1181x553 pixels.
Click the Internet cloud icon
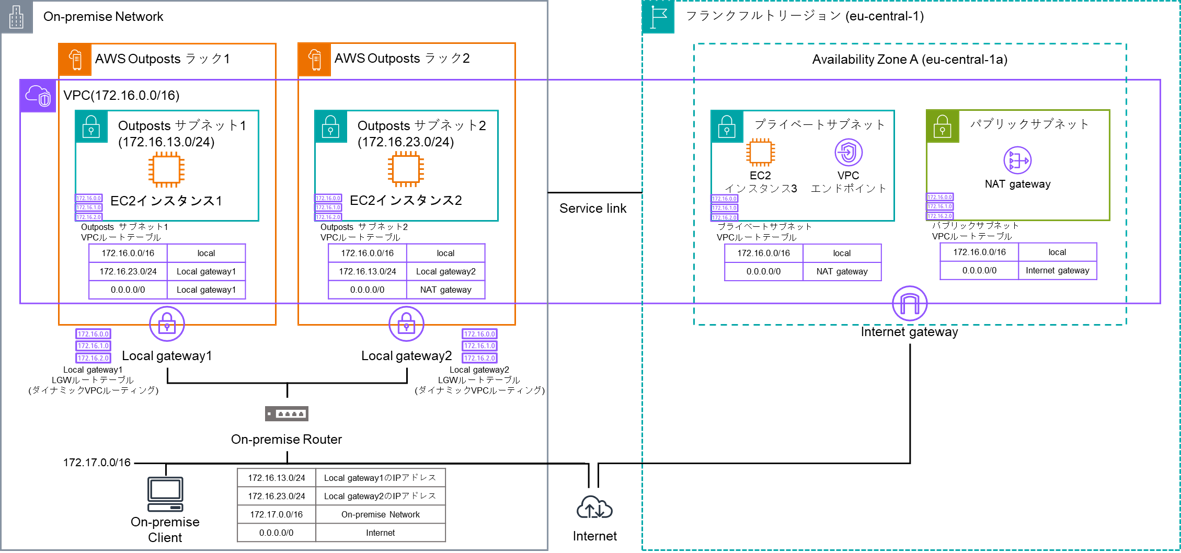pos(594,507)
